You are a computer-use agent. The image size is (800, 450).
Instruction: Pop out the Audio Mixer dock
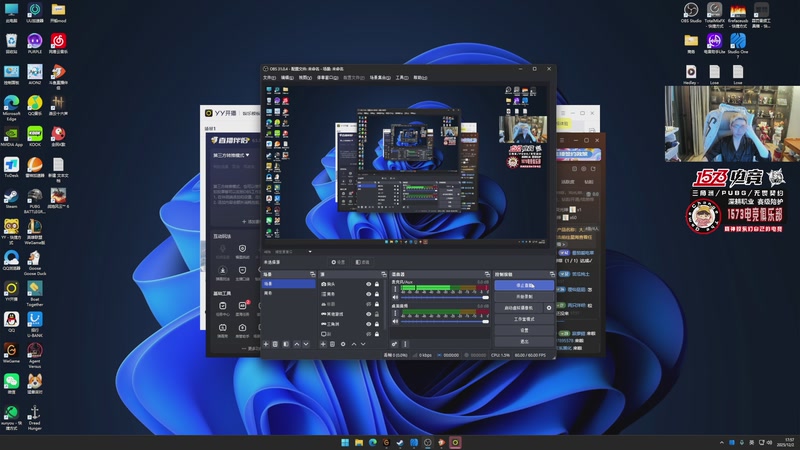[487, 274]
